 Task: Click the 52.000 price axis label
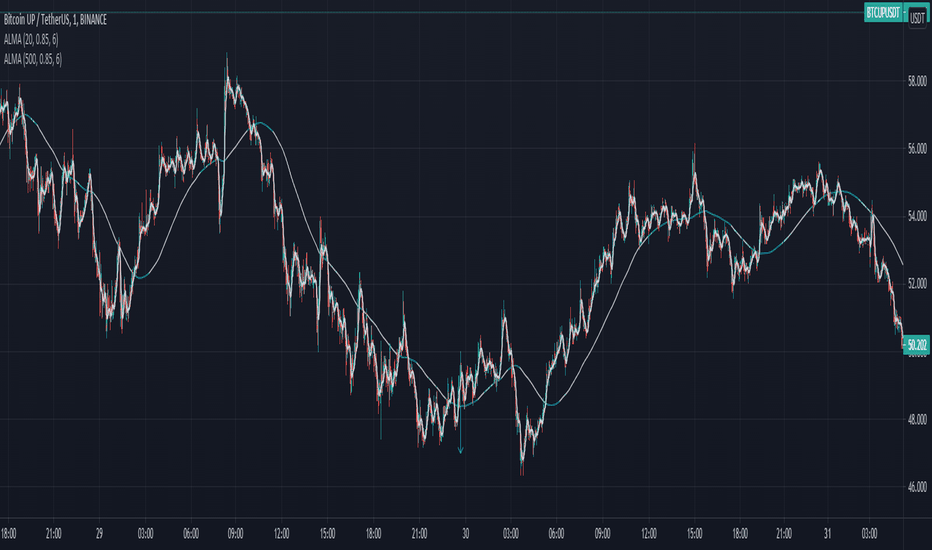(917, 284)
